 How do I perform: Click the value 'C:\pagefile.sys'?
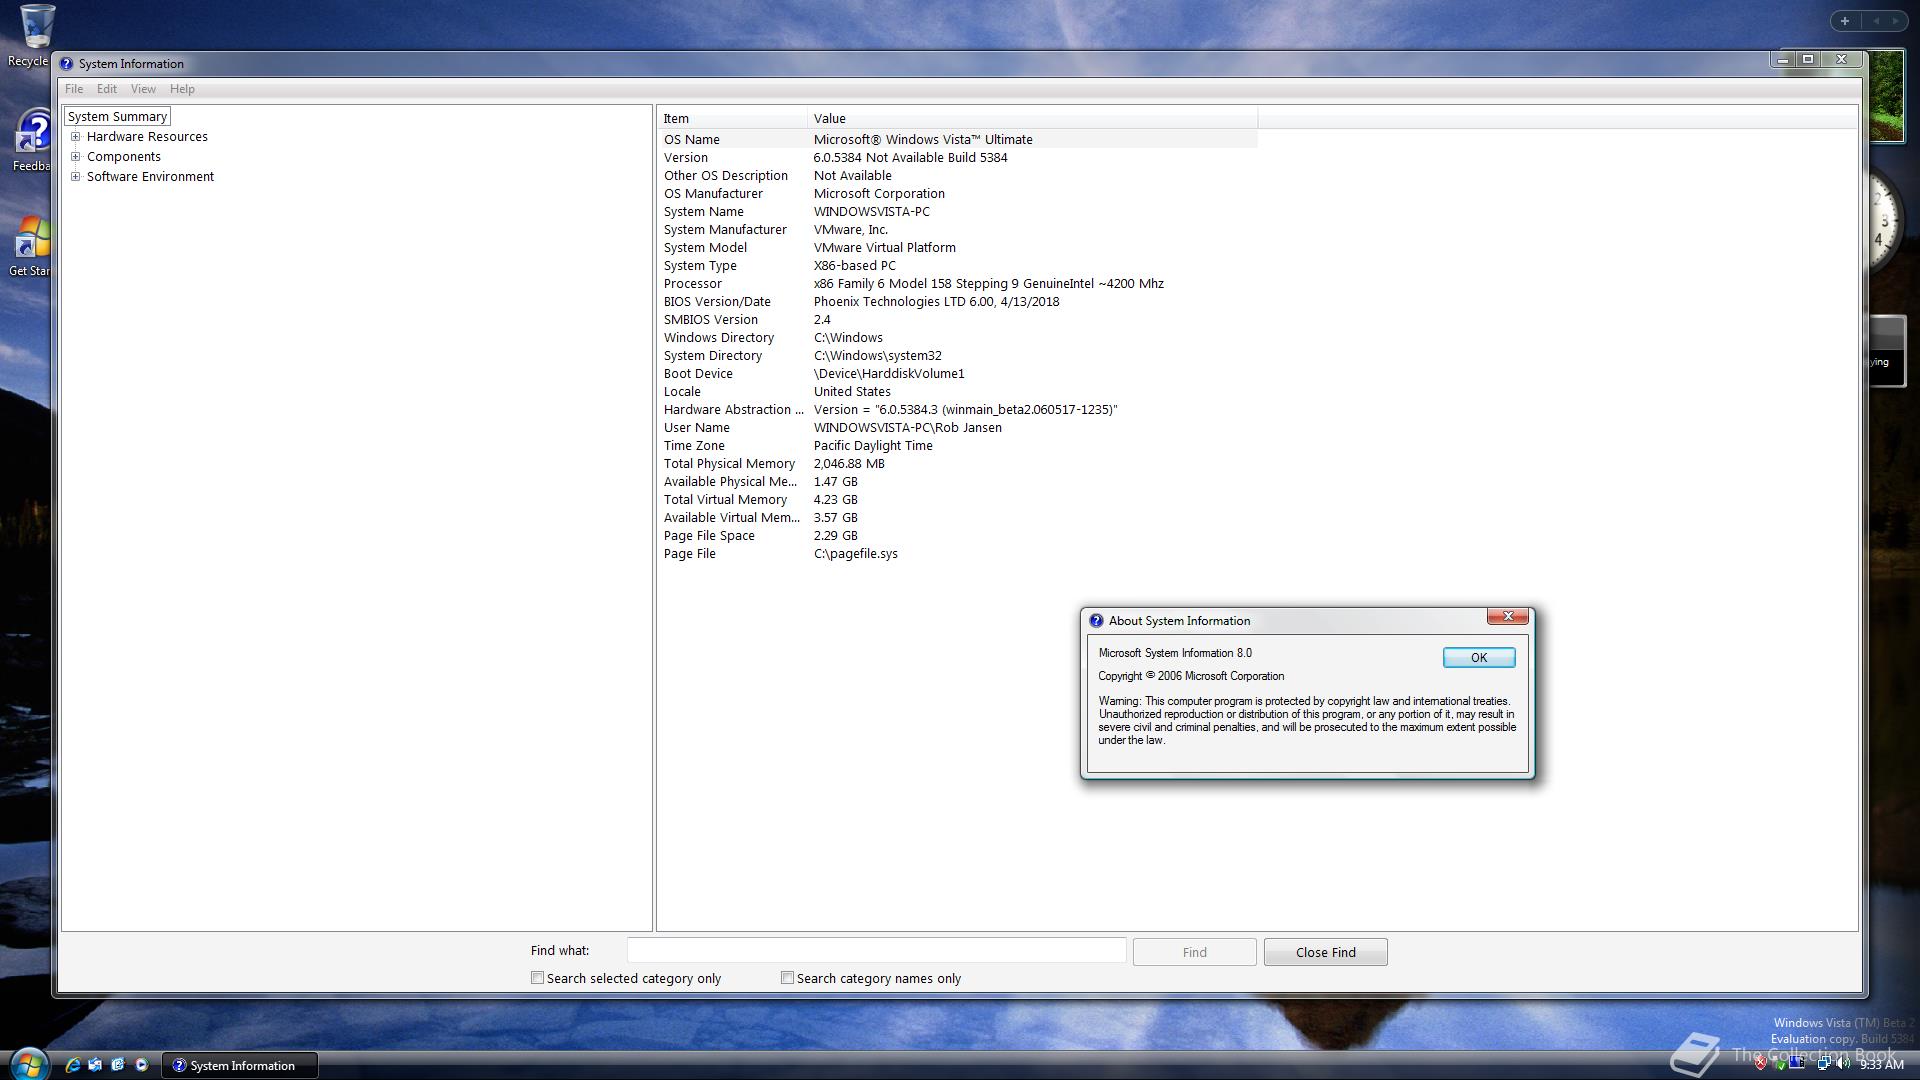[x=855, y=553]
